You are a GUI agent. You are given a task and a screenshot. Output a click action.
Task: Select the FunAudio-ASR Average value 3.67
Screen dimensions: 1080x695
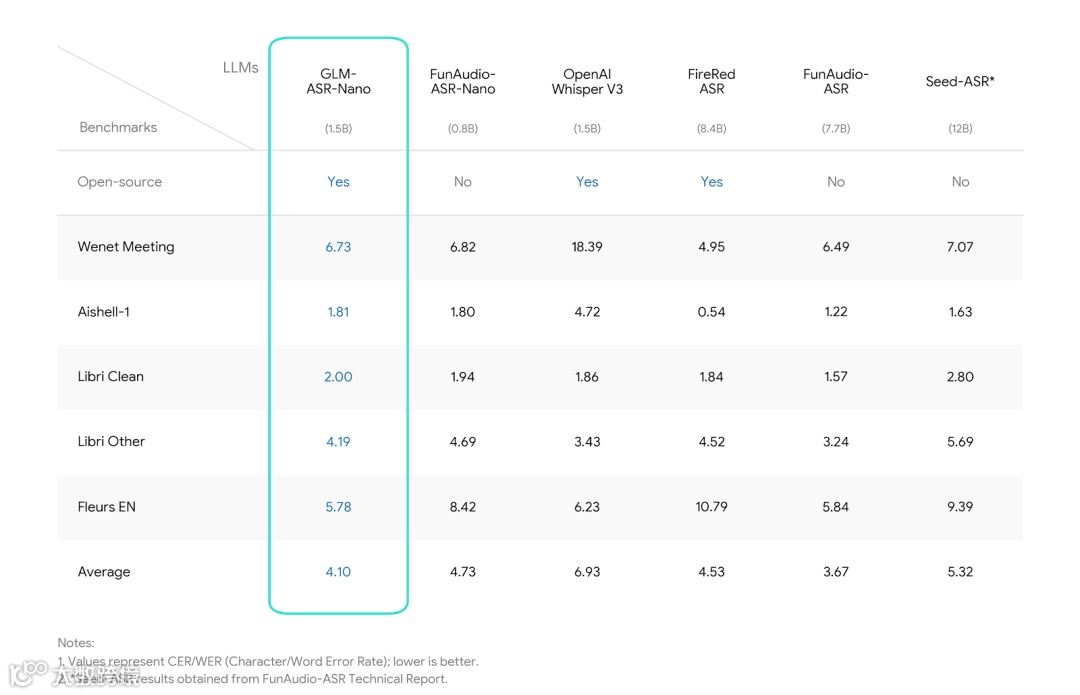(x=835, y=572)
